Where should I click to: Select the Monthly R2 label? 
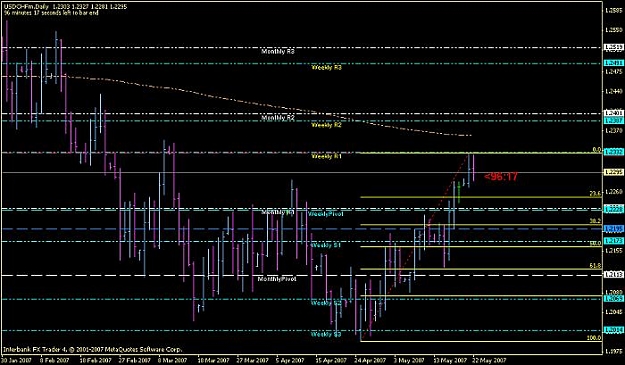tap(278, 118)
